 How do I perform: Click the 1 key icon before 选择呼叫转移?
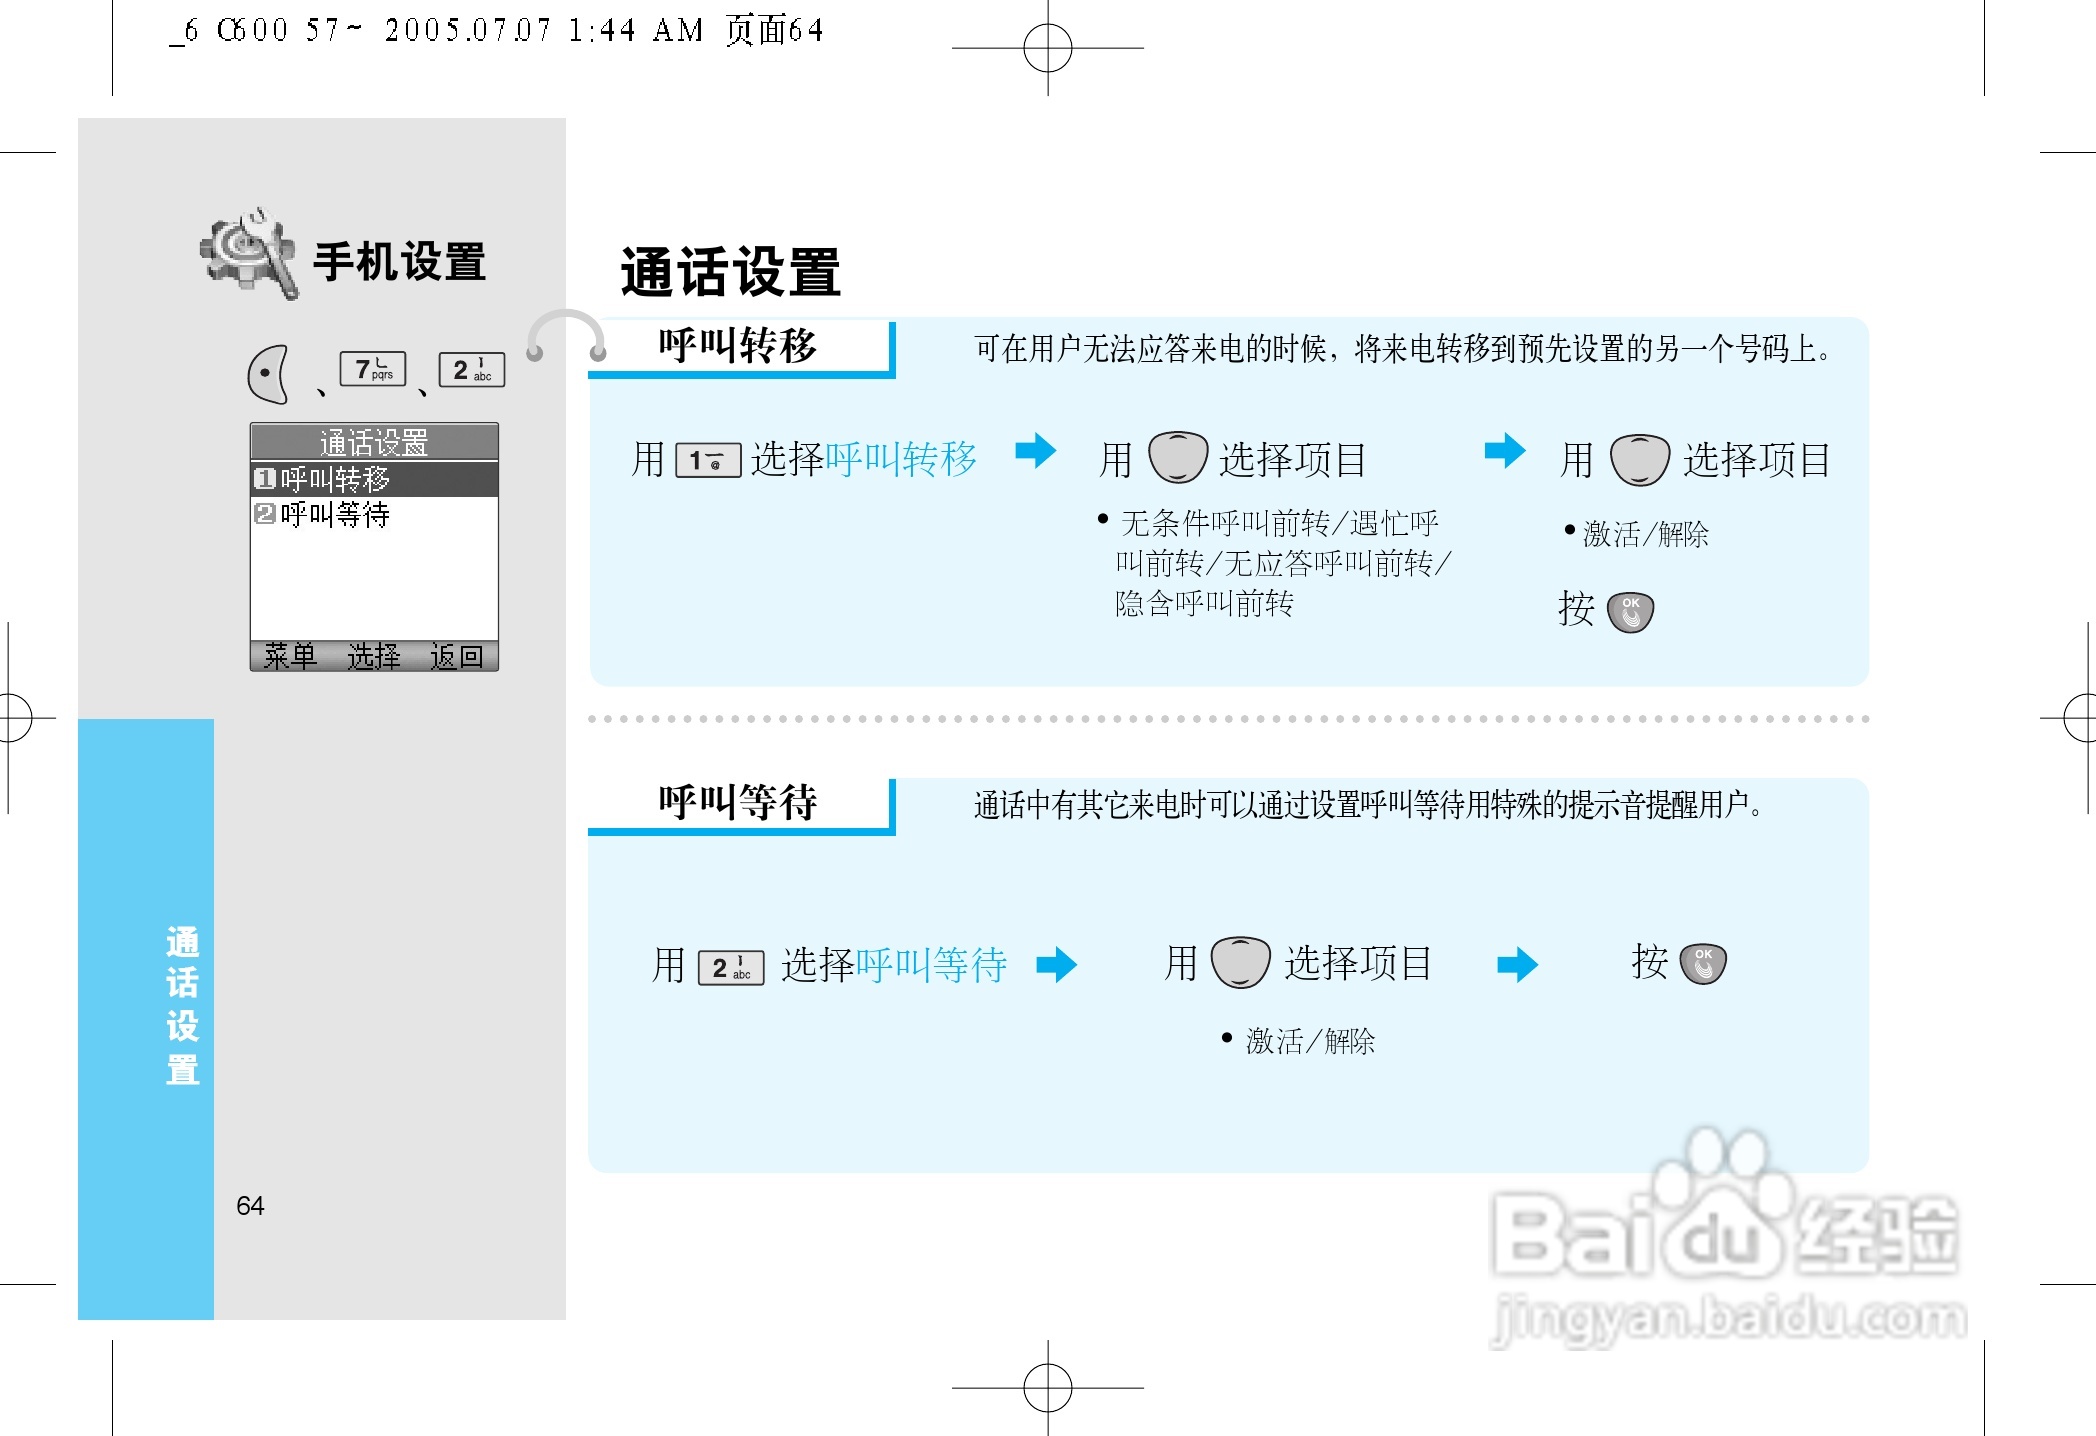coord(708,460)
